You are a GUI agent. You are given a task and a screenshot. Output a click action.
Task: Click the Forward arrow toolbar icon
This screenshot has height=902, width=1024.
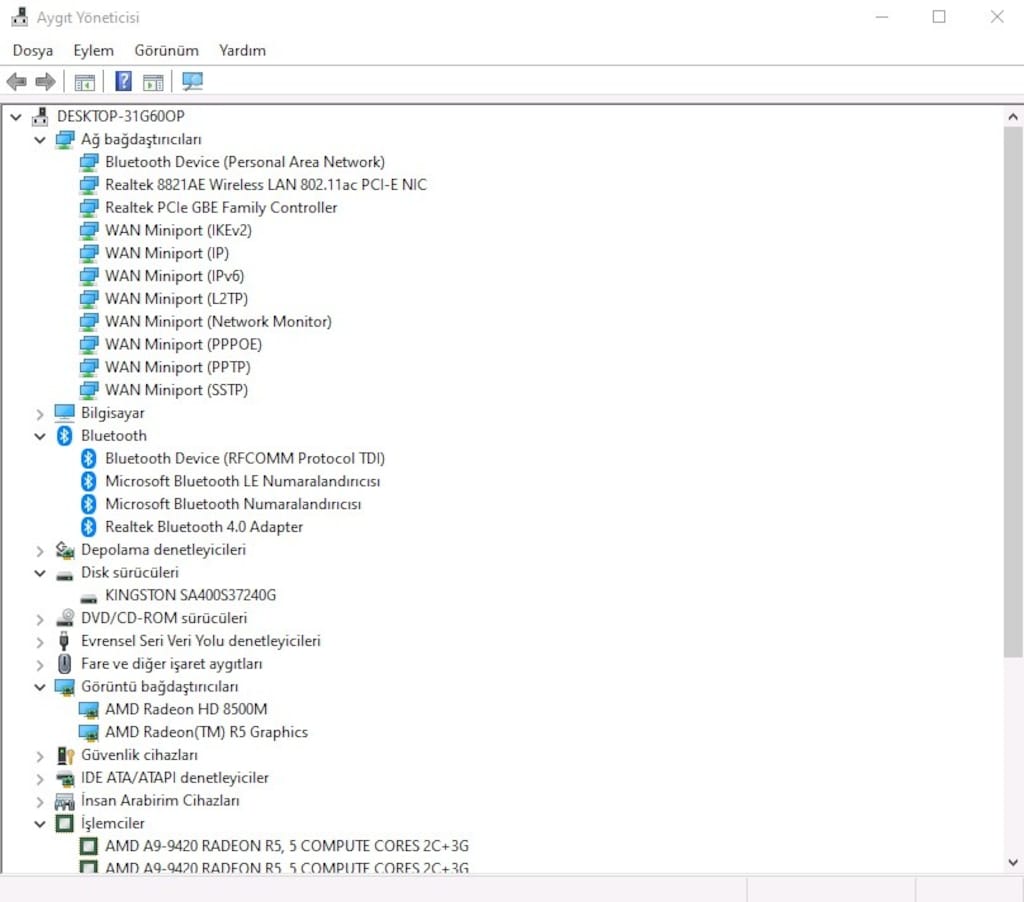(x=45, y=82)
